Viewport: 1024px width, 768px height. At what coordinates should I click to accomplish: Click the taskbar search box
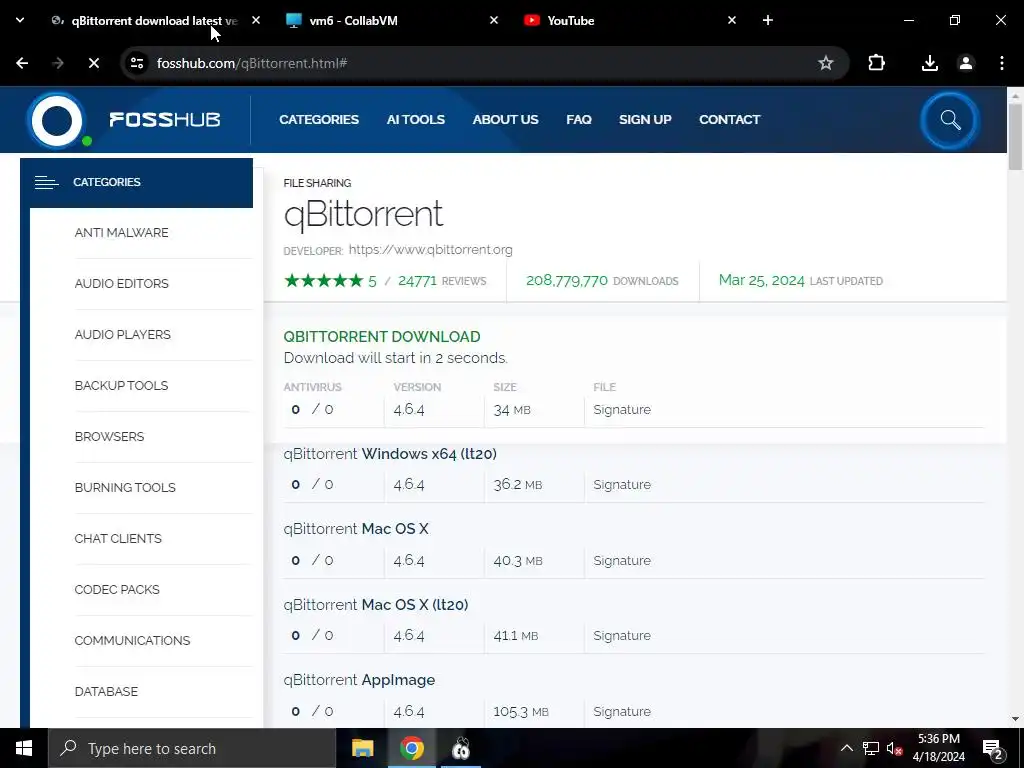pos(191,748)
